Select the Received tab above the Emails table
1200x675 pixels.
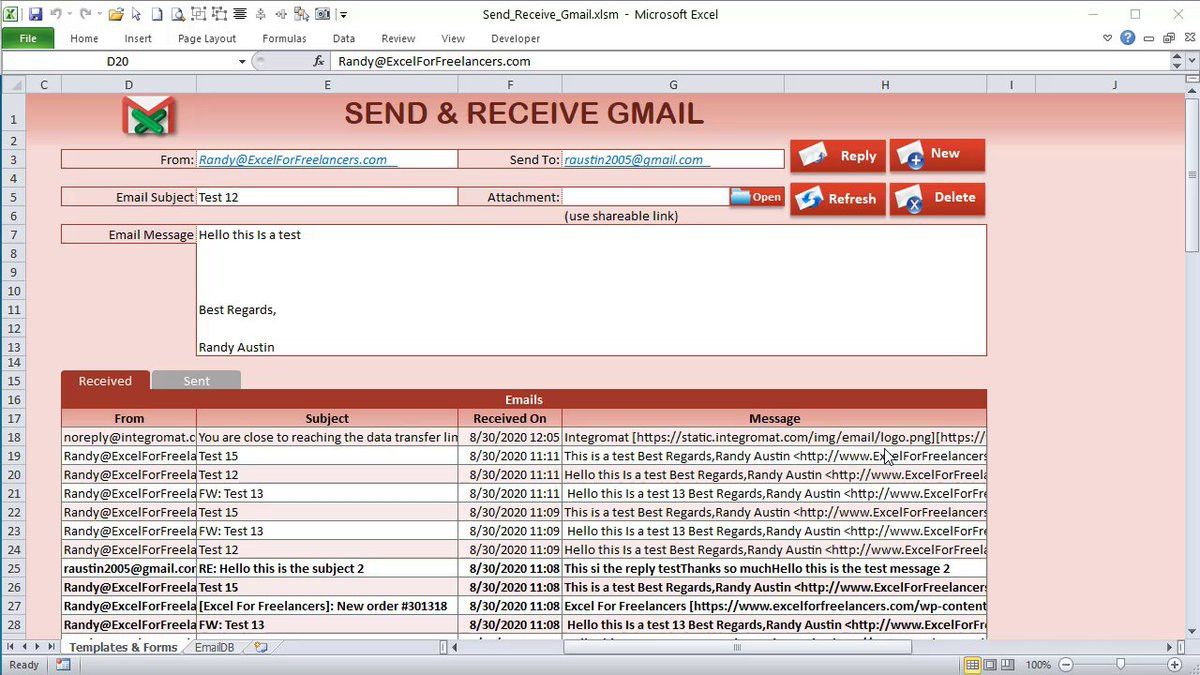pos(105,381)
